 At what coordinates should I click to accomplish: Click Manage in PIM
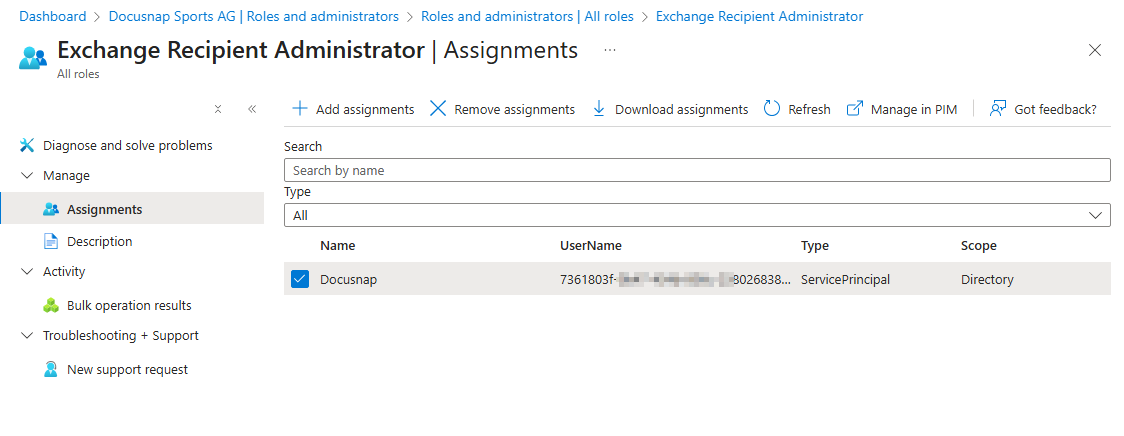point(902,109)
